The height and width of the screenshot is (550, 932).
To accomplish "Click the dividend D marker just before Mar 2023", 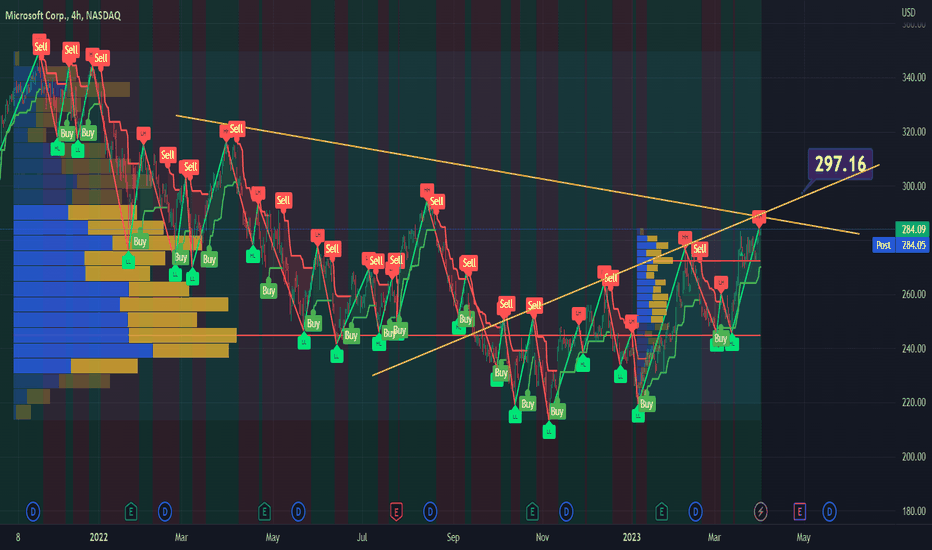I will (x=695, y=511).
